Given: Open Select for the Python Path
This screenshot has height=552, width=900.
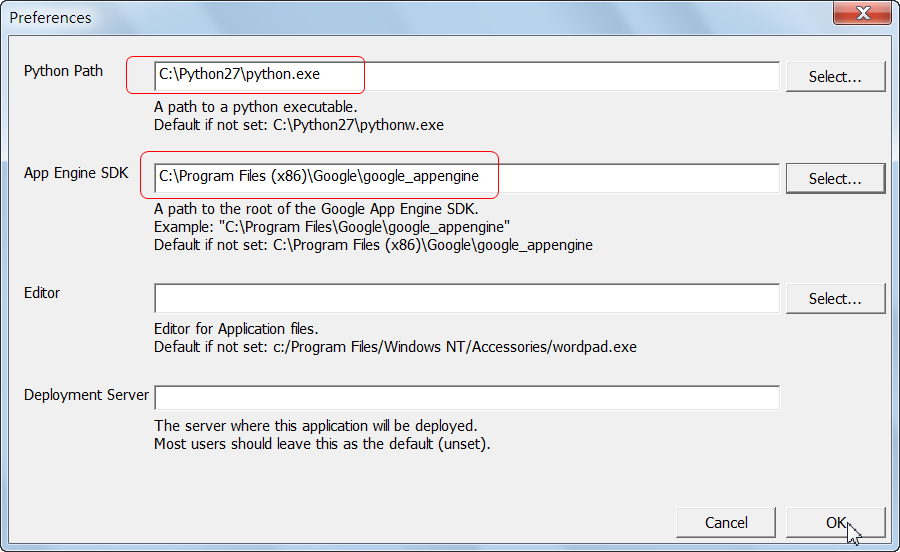Looking at the screenshot, I should tap(835, 76).
